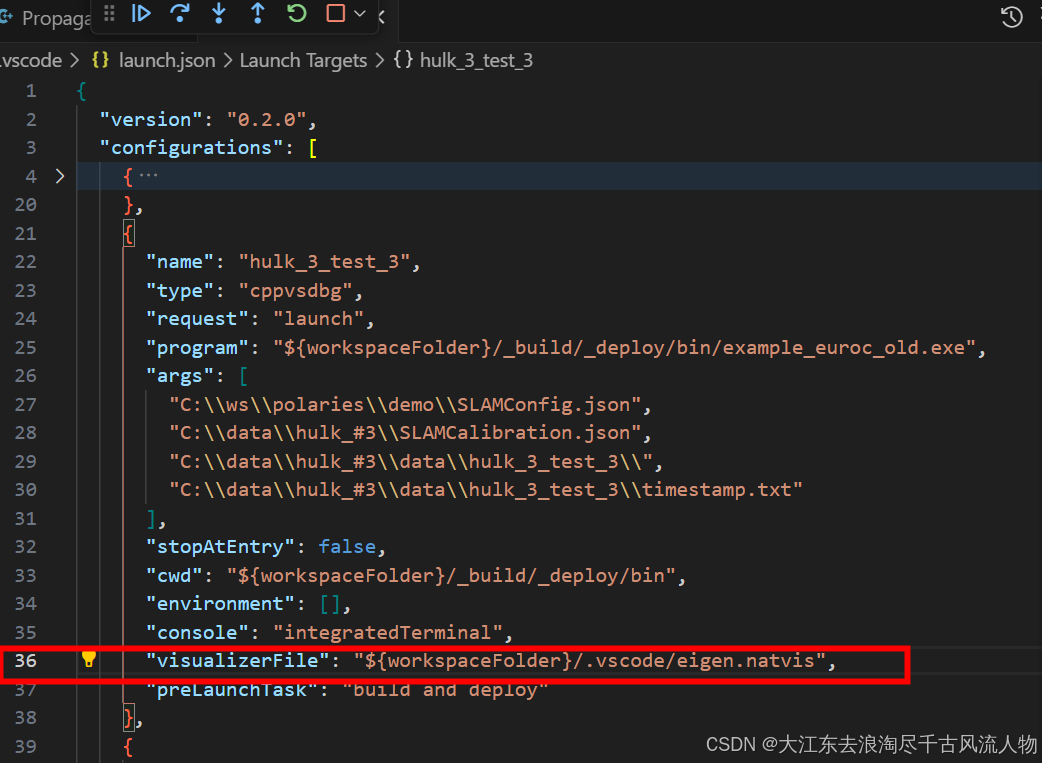Click the "args" key on line 26
The width and height of the screenshot is (1042, 763).
(179, 376)
